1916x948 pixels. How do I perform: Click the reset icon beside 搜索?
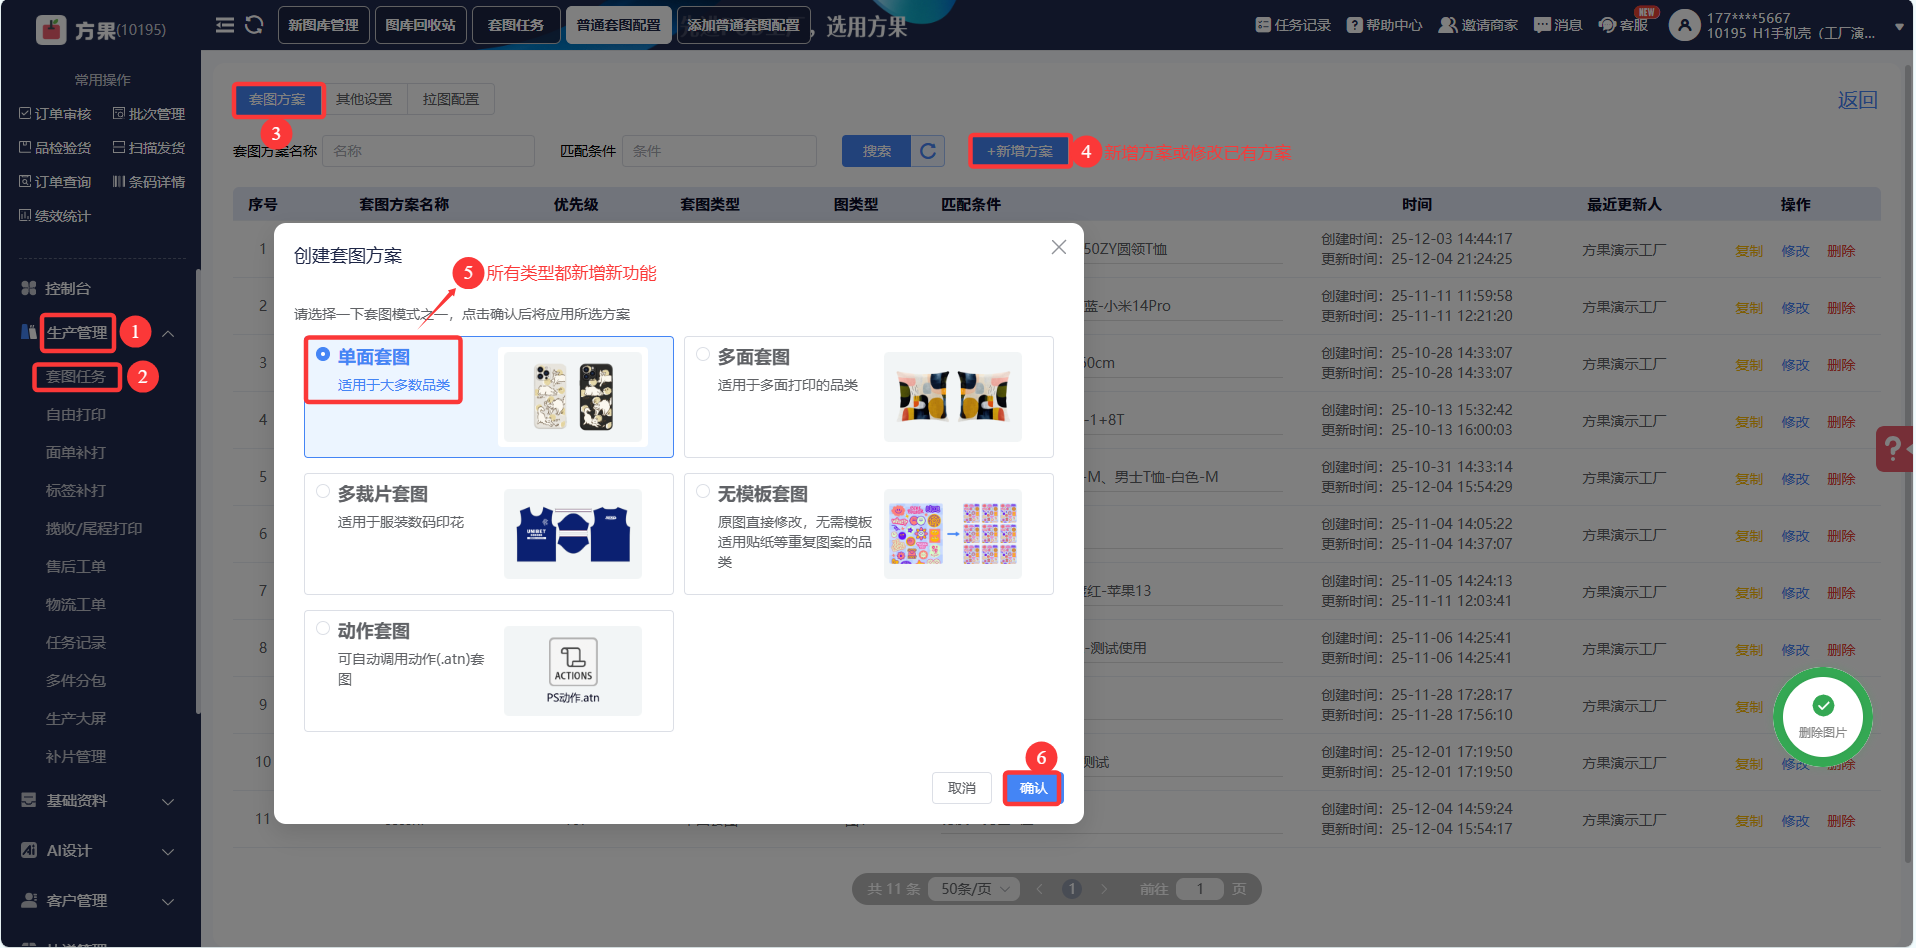click(928, 151)
